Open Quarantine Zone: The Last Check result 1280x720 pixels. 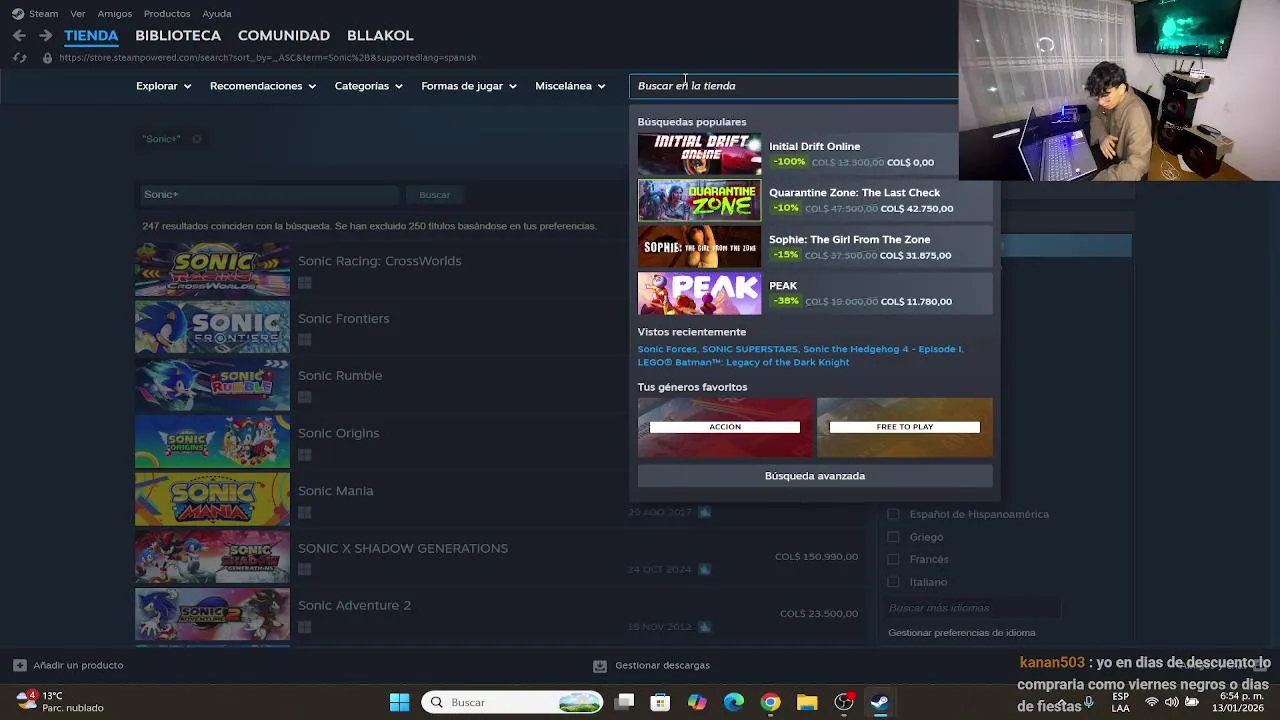pyautogui.click(x=815, y=201)
